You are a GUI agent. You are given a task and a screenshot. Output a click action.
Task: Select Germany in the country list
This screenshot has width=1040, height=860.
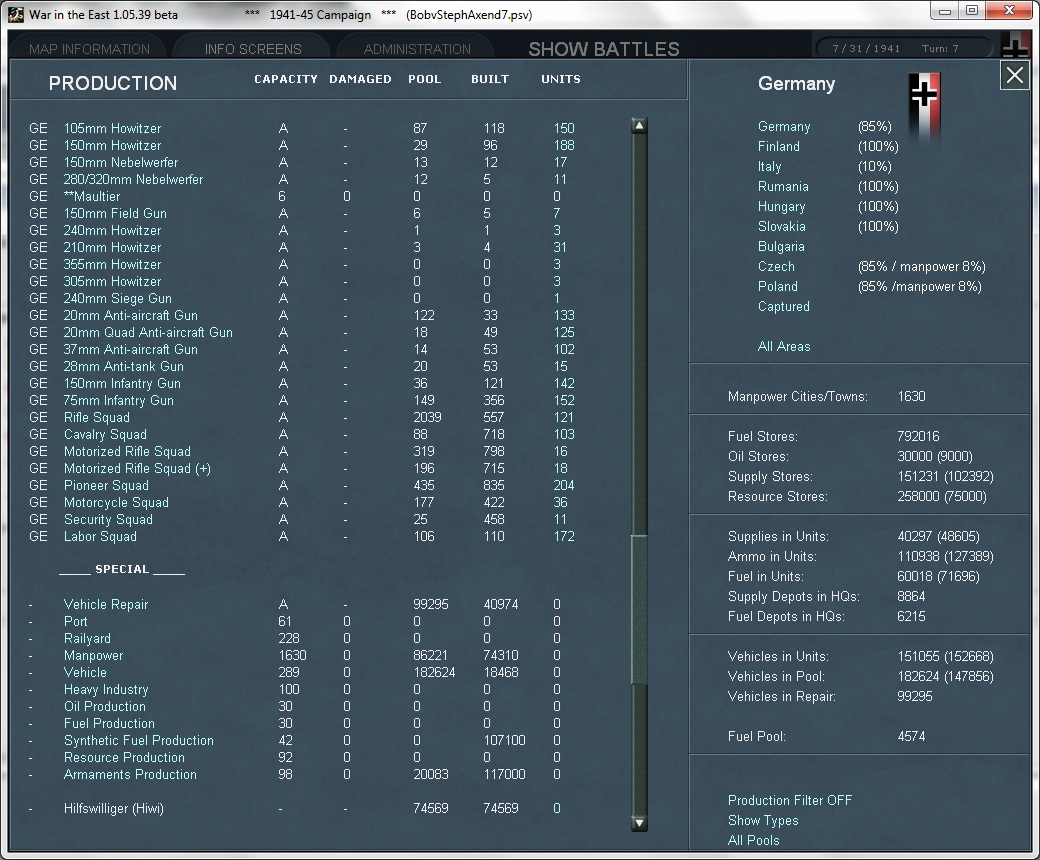click(x=784, y=127)
